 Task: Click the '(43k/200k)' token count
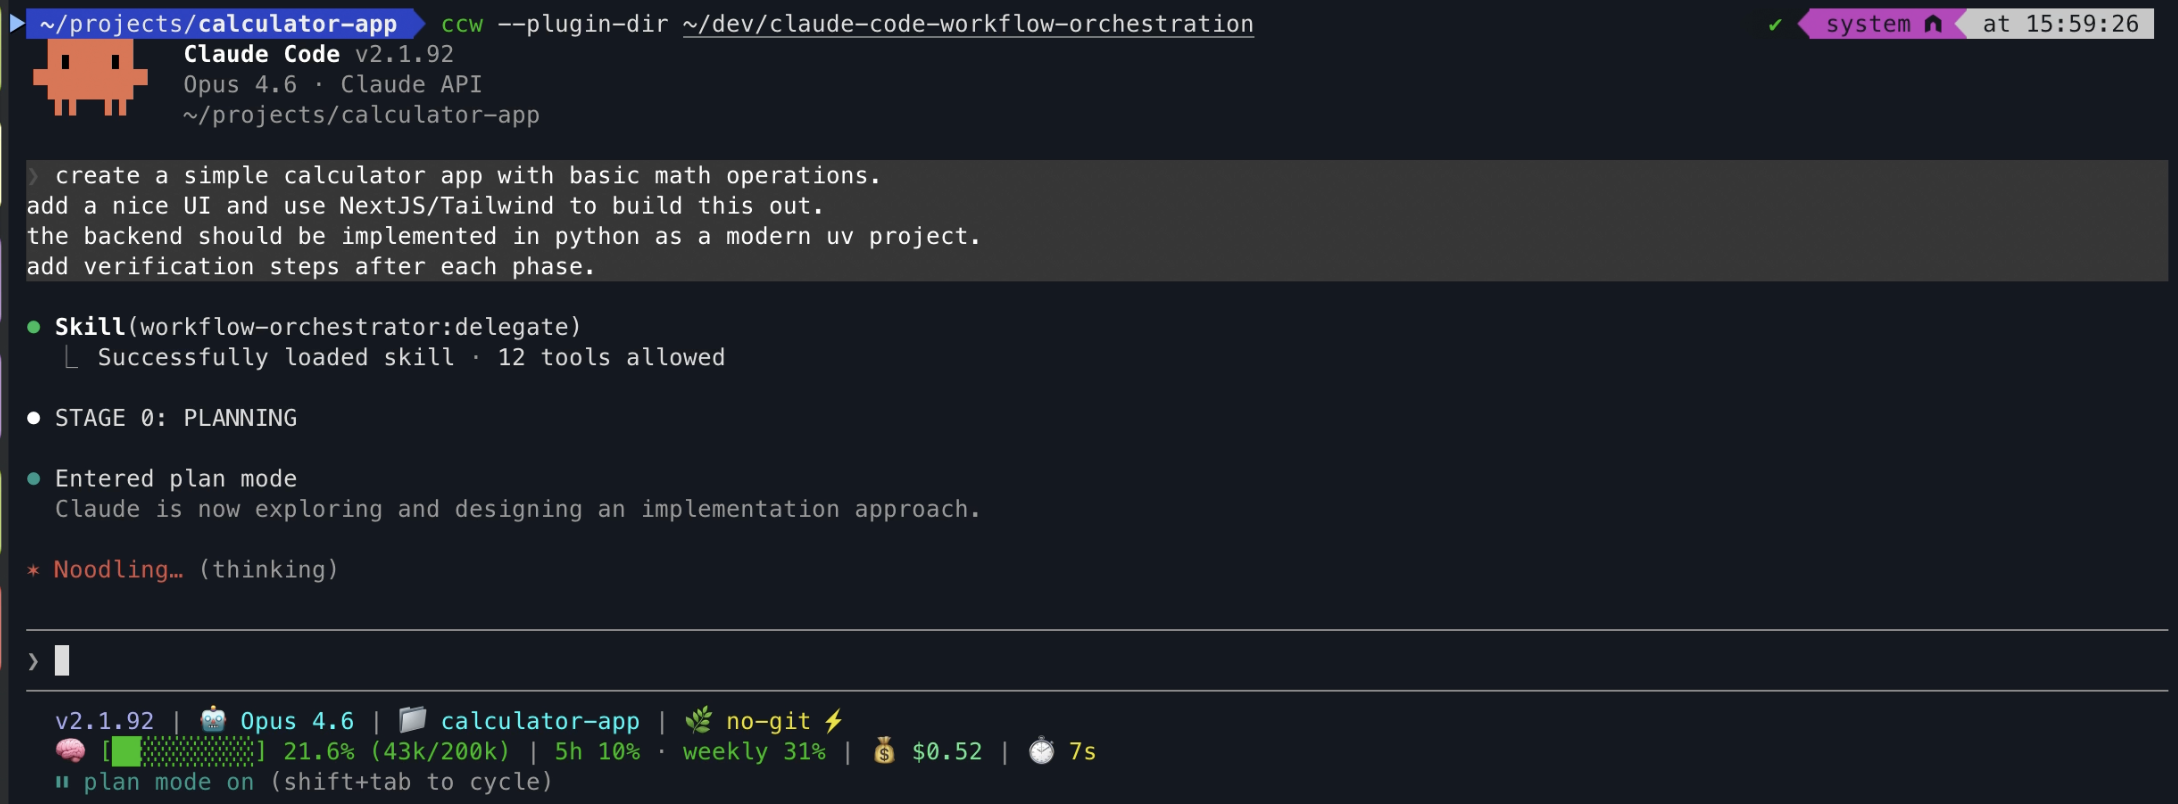point(440,751)
